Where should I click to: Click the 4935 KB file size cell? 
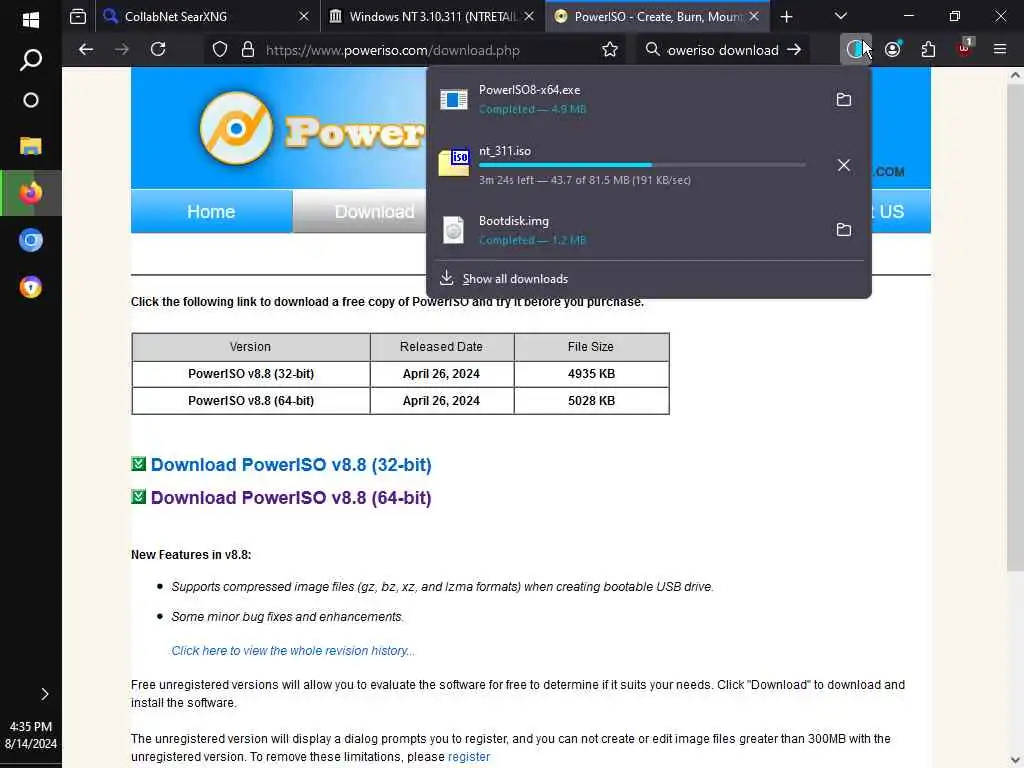pyautogui.click(x=592, y=374)
